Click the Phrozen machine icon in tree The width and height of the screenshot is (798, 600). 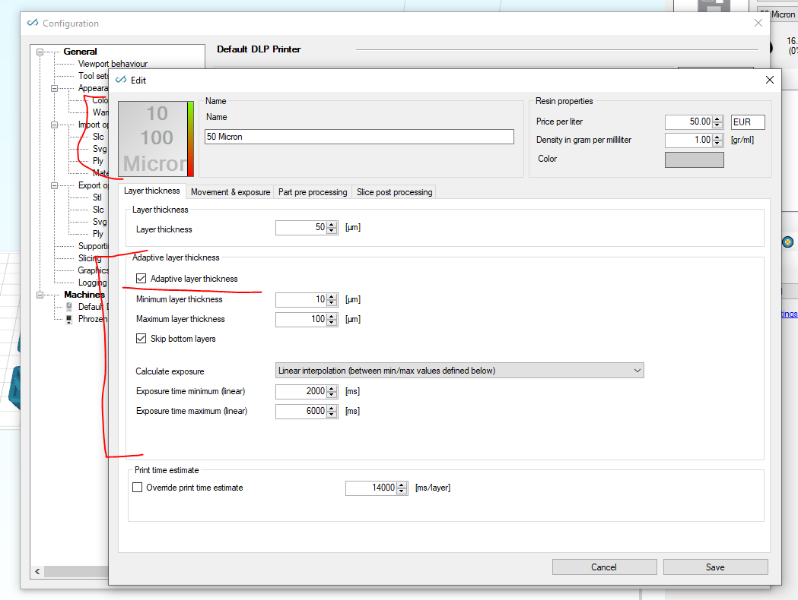click(x=69, y=319)
